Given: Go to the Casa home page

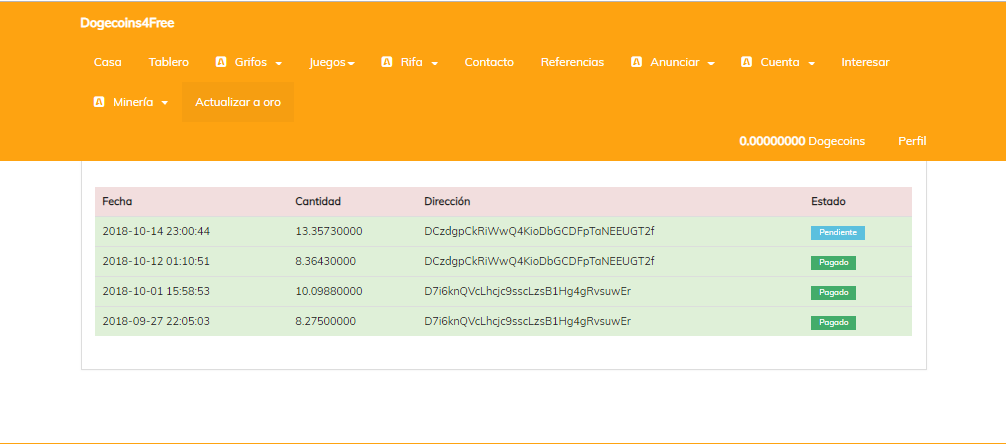Looking at the screenshot, I should [108, 62].
